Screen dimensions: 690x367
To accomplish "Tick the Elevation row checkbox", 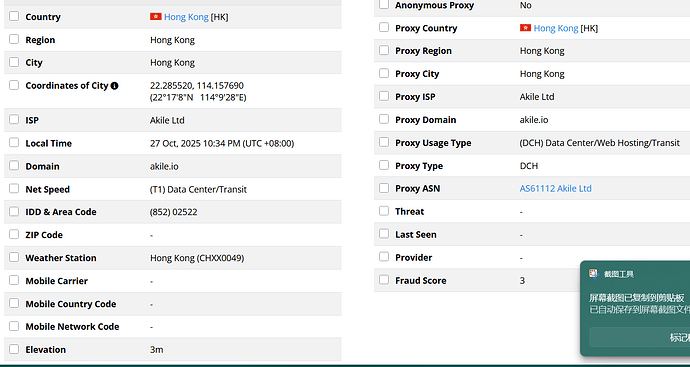I will pos(14,349).
